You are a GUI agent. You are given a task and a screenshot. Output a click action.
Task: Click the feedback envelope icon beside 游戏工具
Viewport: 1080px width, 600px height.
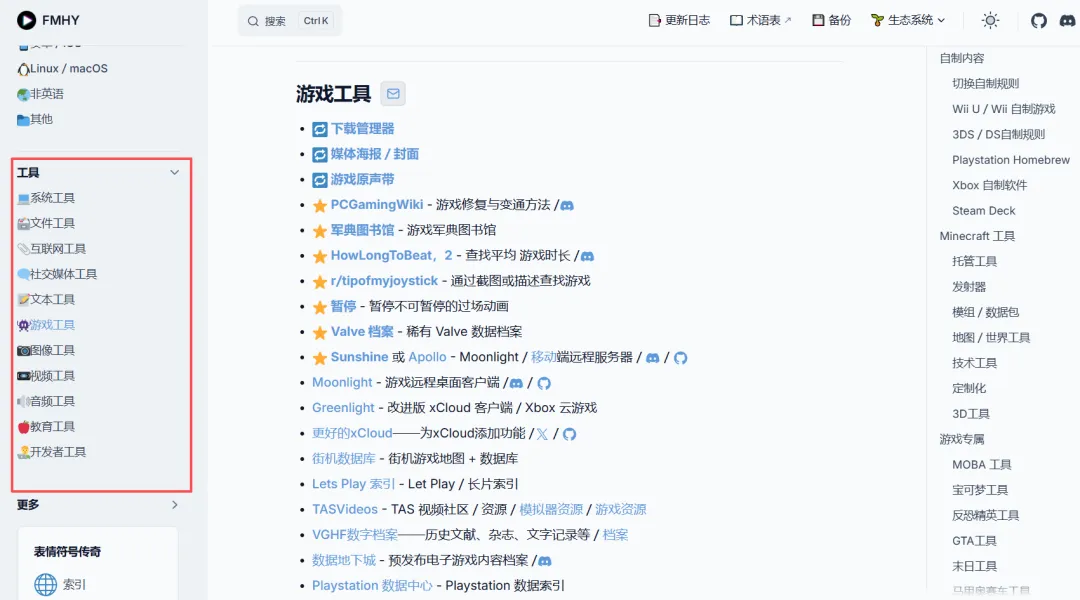pos(393,94)
